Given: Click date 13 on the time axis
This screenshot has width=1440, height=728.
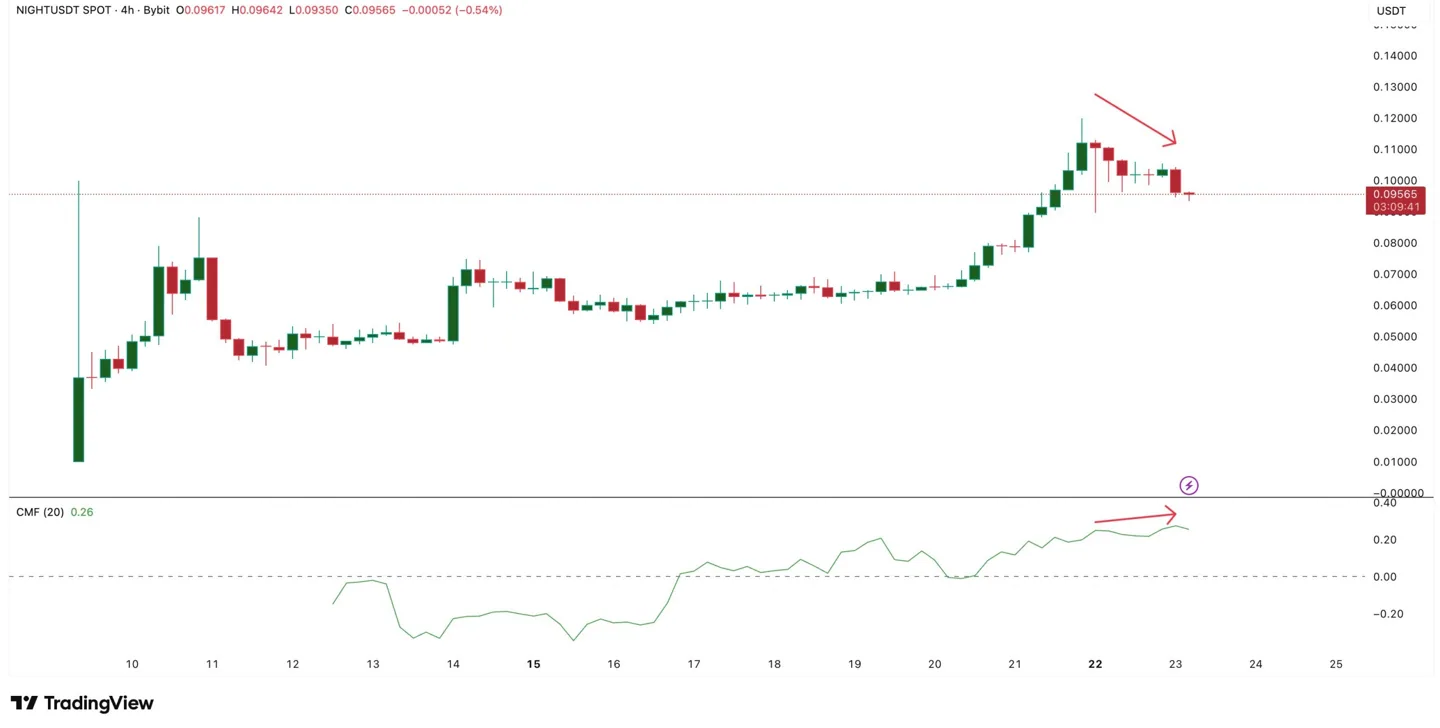Looking at the screenshot, I should tap(373, 664).
